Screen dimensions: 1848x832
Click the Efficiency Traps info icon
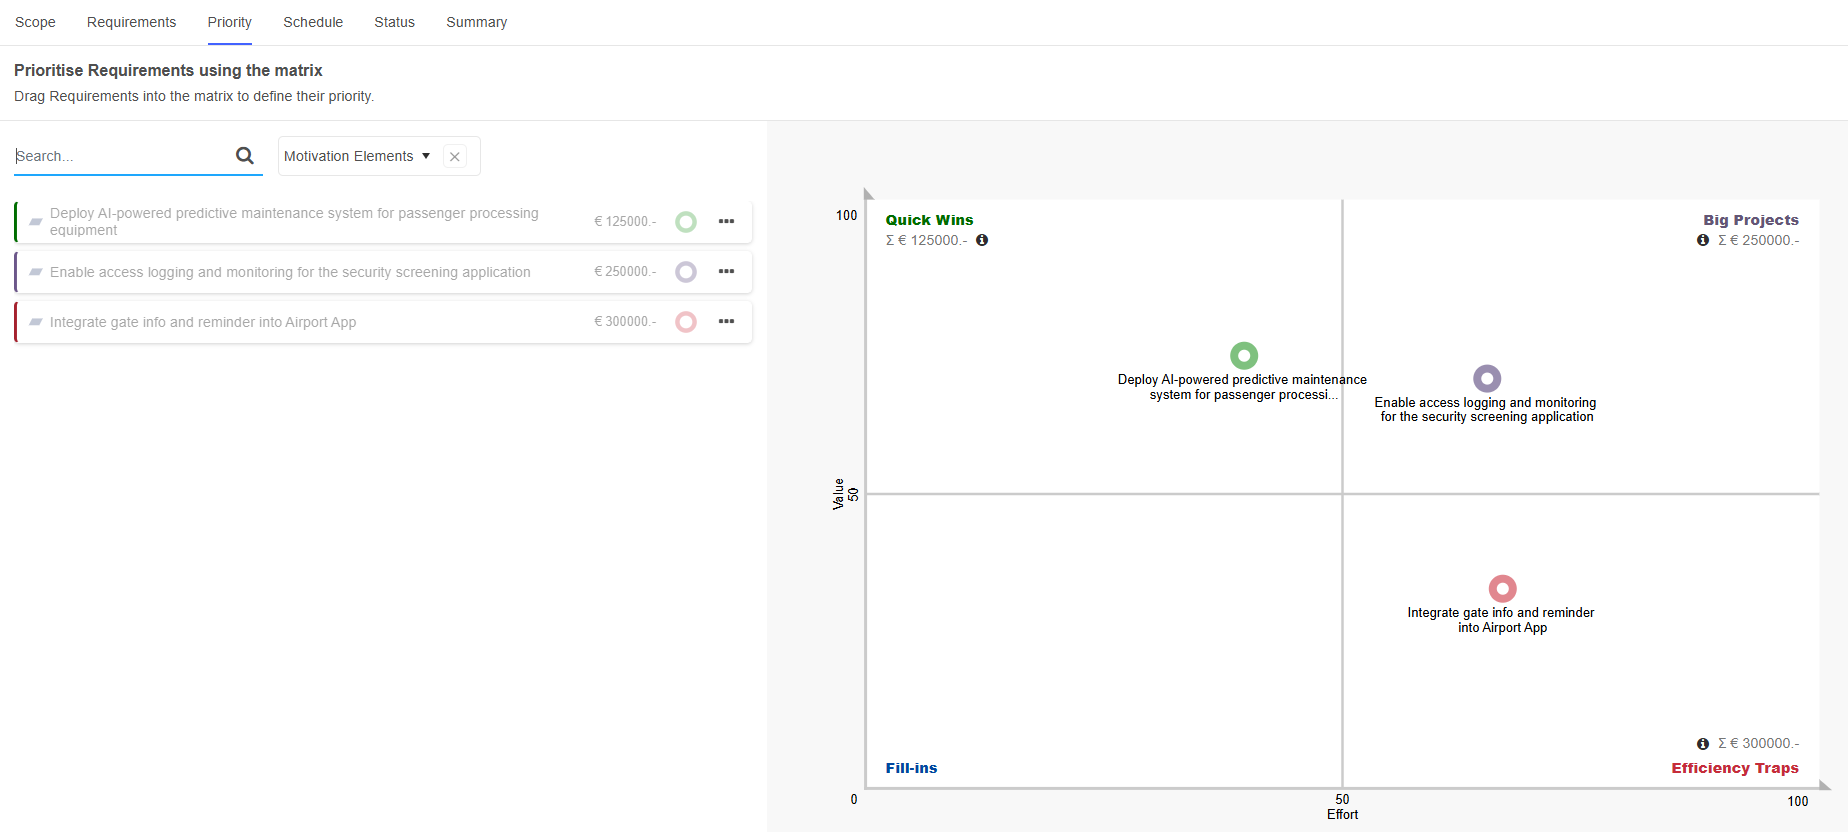1703,744
